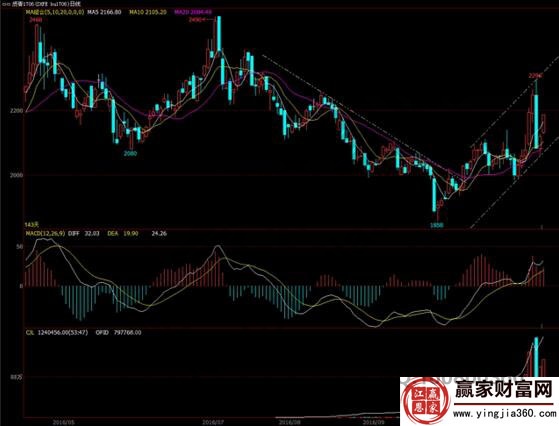Click the 2016/08 date axis label
Screen dimensions: 559x426
pyautogui.click(x=289, y=422)
